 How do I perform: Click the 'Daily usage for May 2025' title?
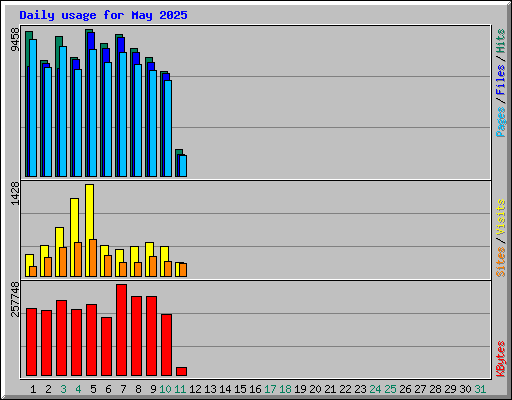pyautogui.click(x=103, y=15)
